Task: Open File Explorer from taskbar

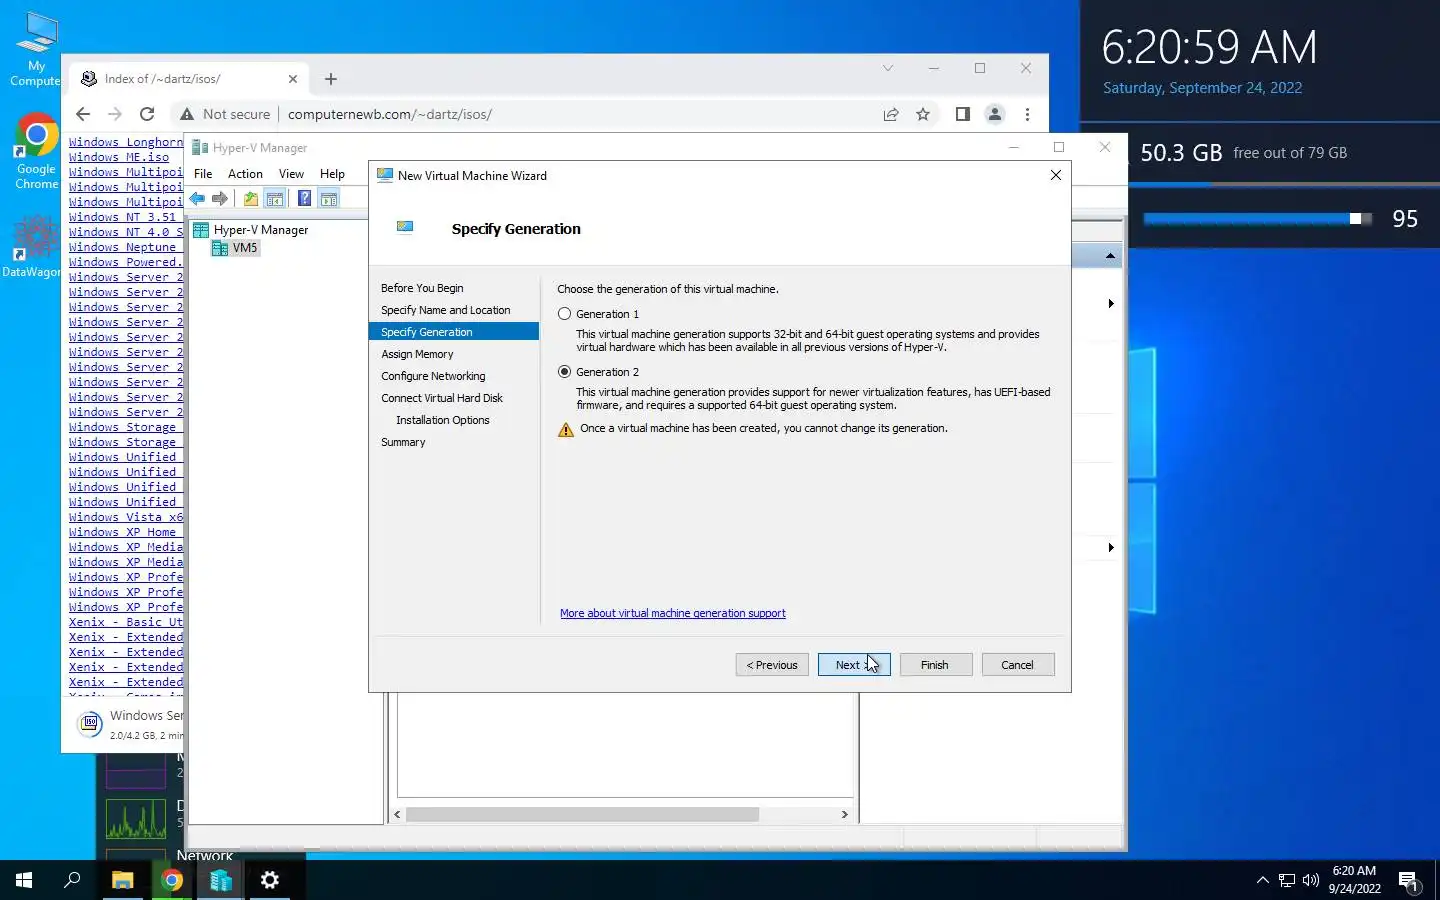Action: point(122,880)
